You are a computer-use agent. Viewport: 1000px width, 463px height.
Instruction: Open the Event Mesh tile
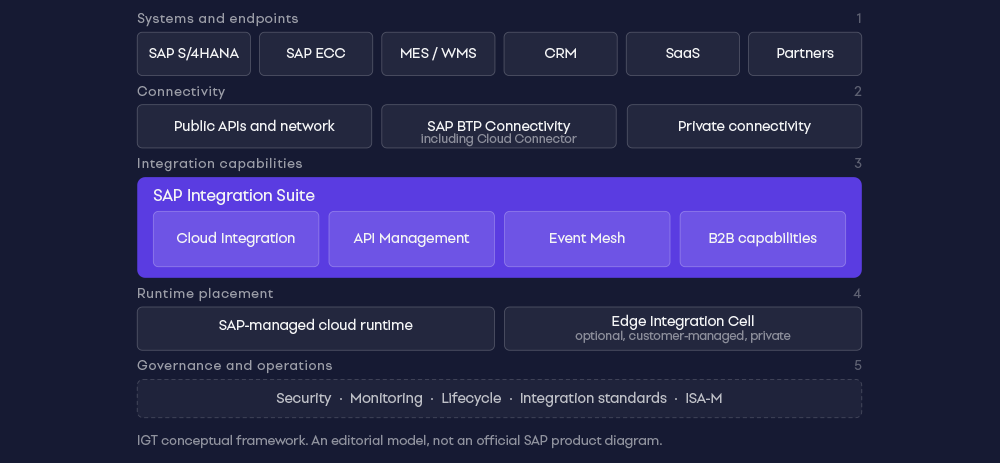point(587,239)
